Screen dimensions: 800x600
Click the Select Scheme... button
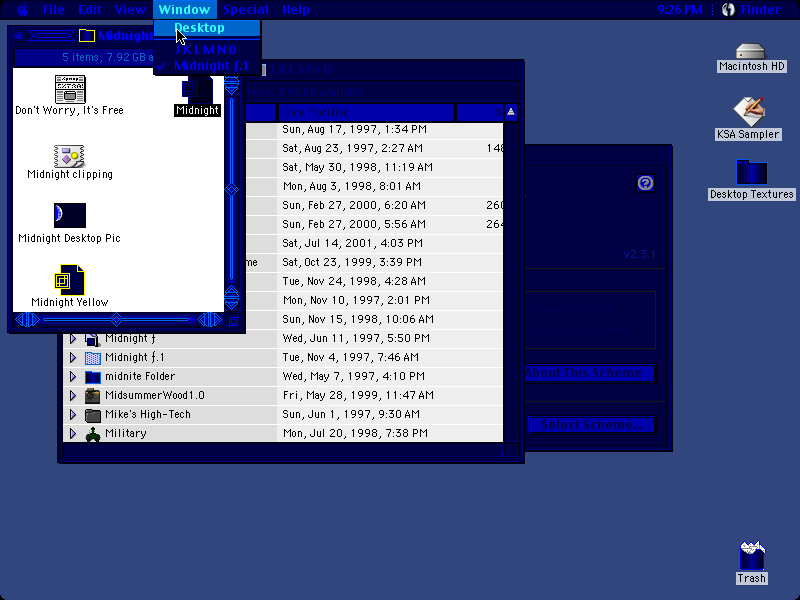click(x=591, y=425)
